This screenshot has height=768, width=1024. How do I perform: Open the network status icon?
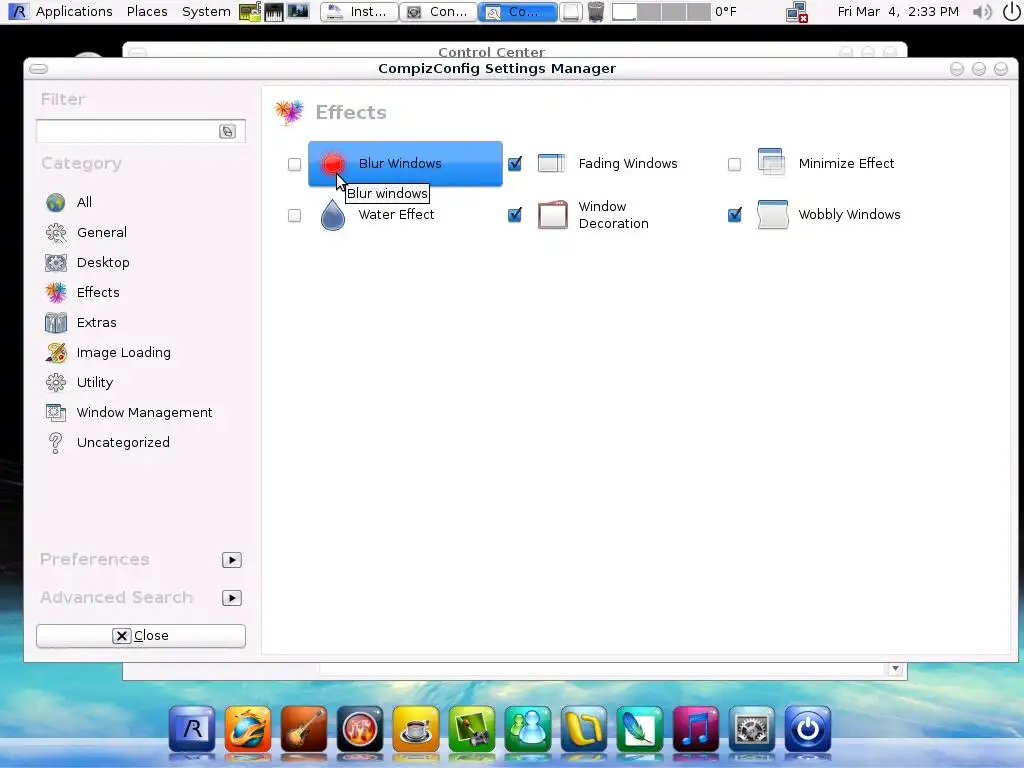[x=797, y=12]
